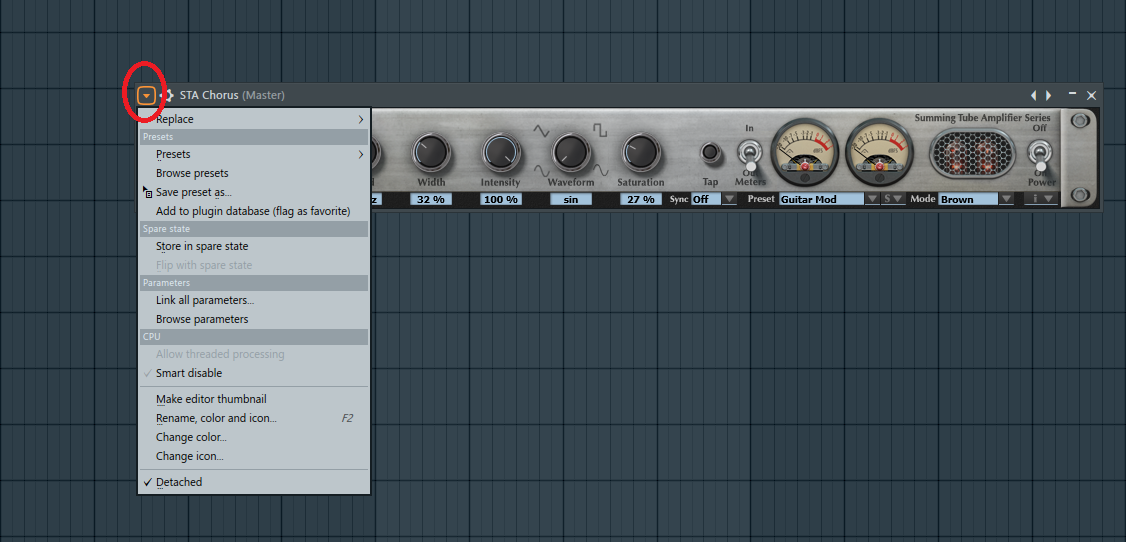1126x542 pixels.
Task: Select Change icon... entry
Action: tap(254, 456)
